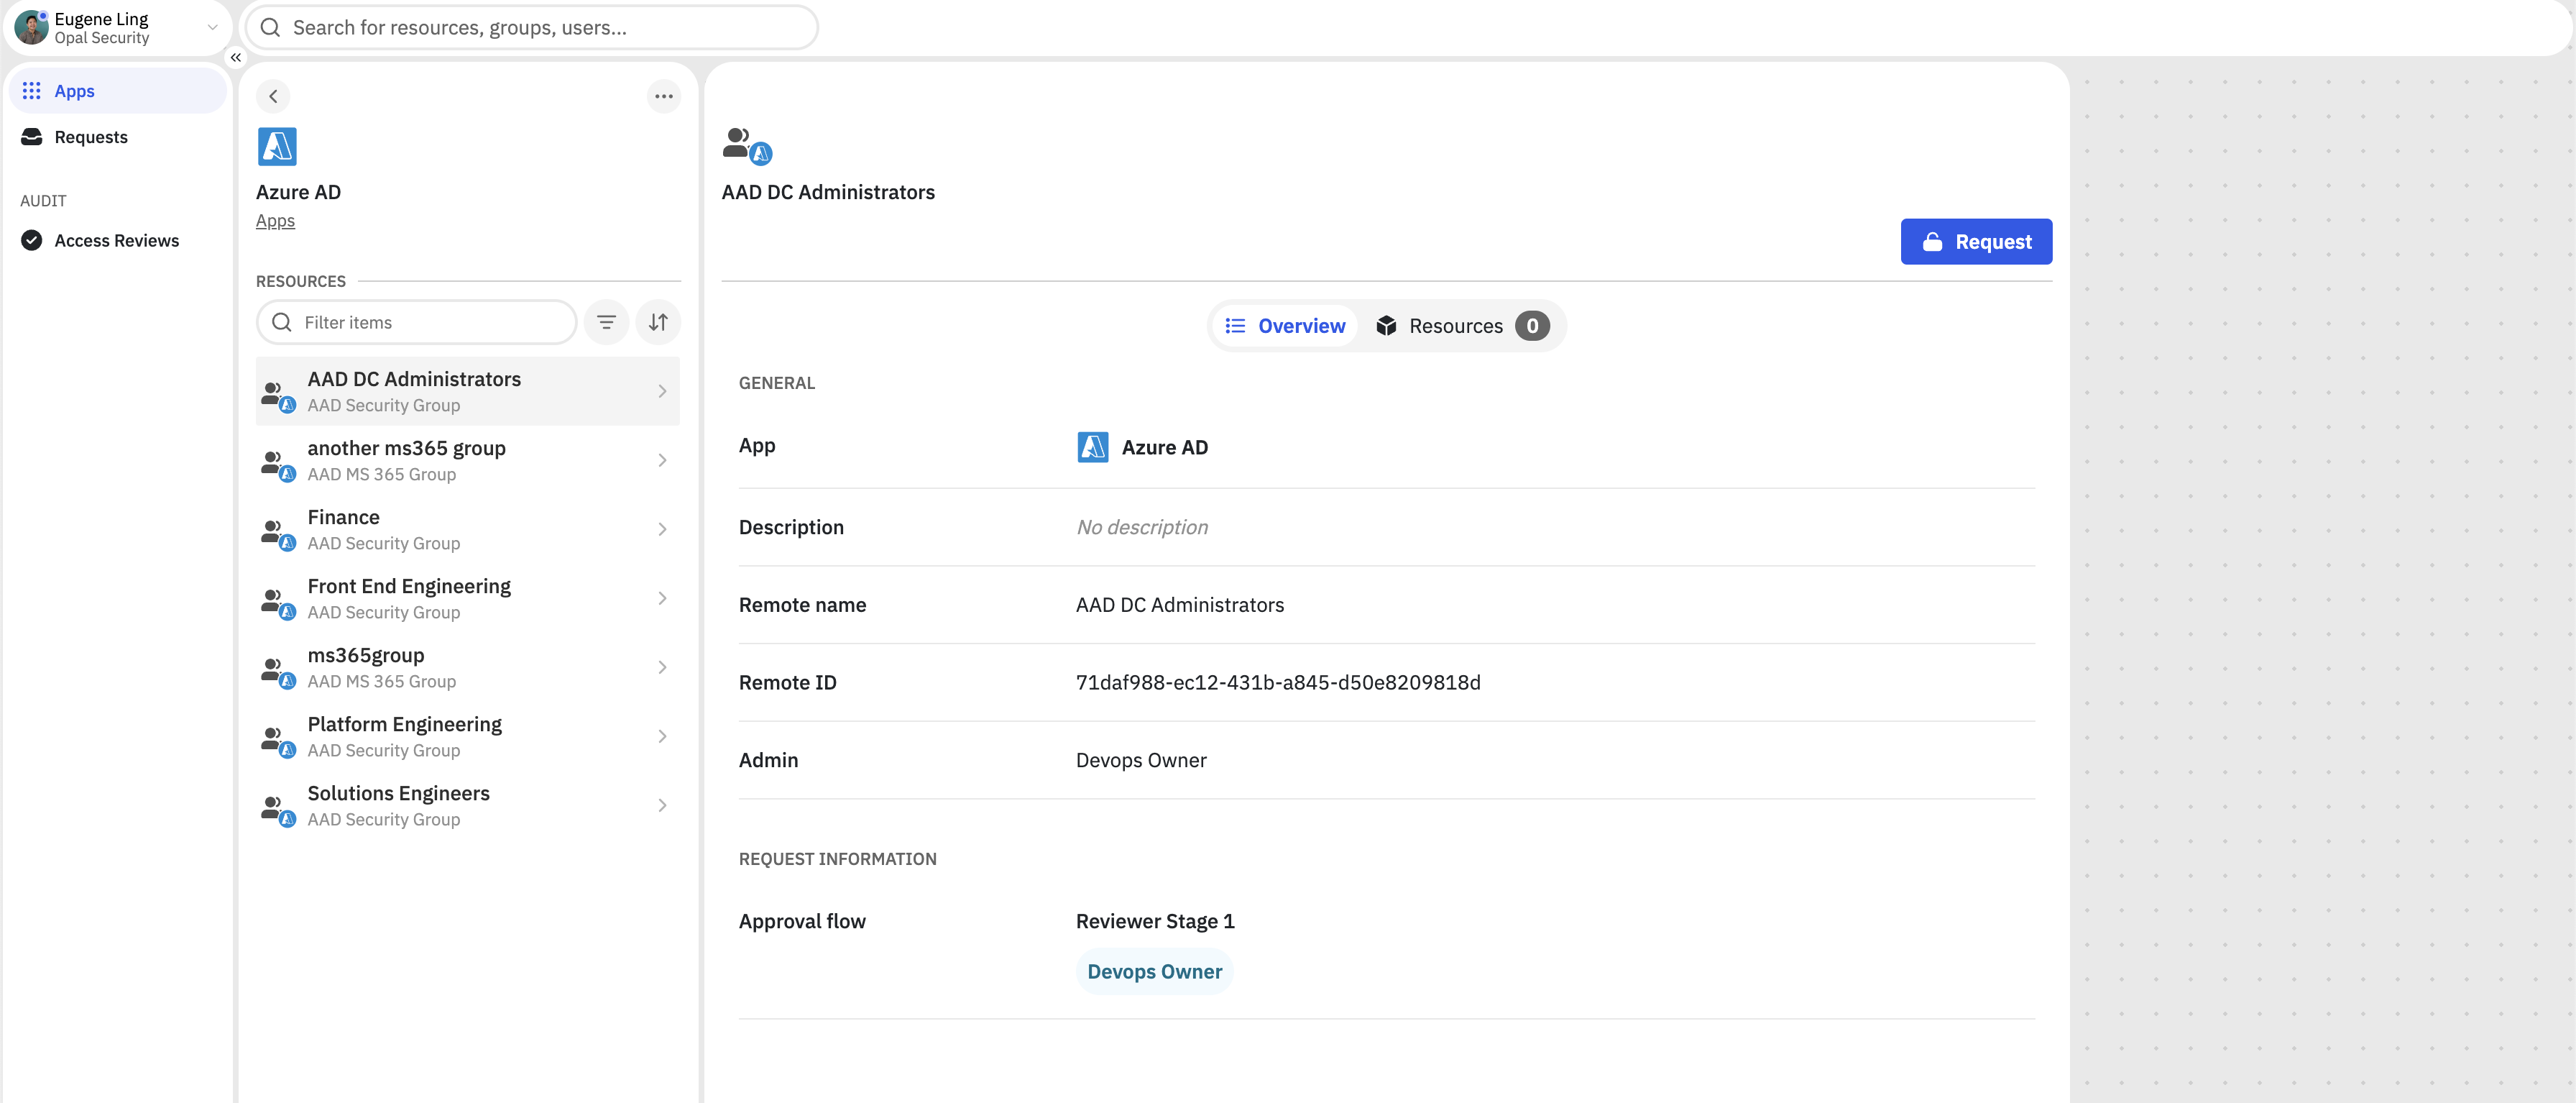The width and height of the screenshot is (2576, 1103).
Task: Click the Filter items input field
Action: (x=430, y=322)
